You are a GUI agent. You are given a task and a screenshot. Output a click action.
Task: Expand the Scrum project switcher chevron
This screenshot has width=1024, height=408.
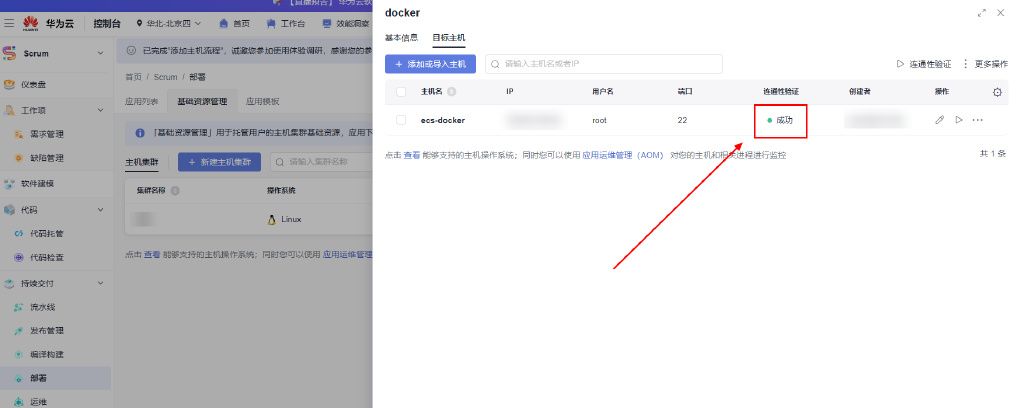tap(101, 54)
